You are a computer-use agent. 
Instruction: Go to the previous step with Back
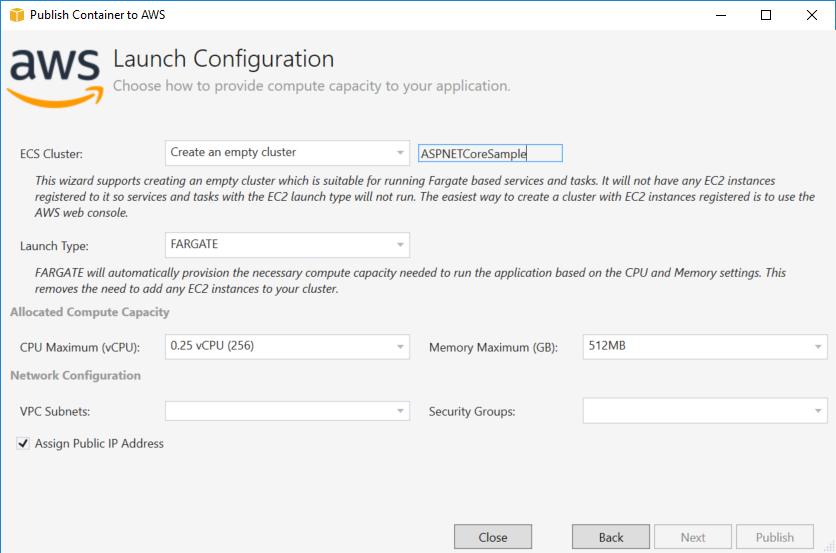611,537
